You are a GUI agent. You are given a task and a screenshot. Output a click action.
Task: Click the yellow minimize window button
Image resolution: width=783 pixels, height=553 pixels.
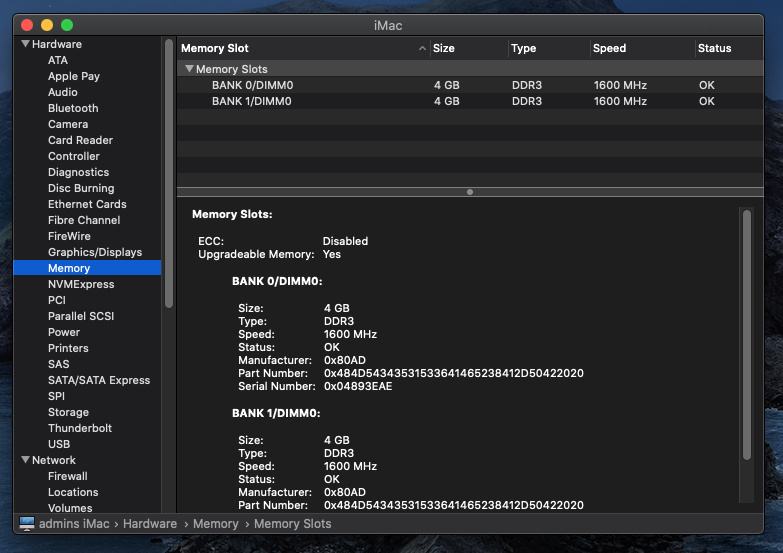click(47, 25)
